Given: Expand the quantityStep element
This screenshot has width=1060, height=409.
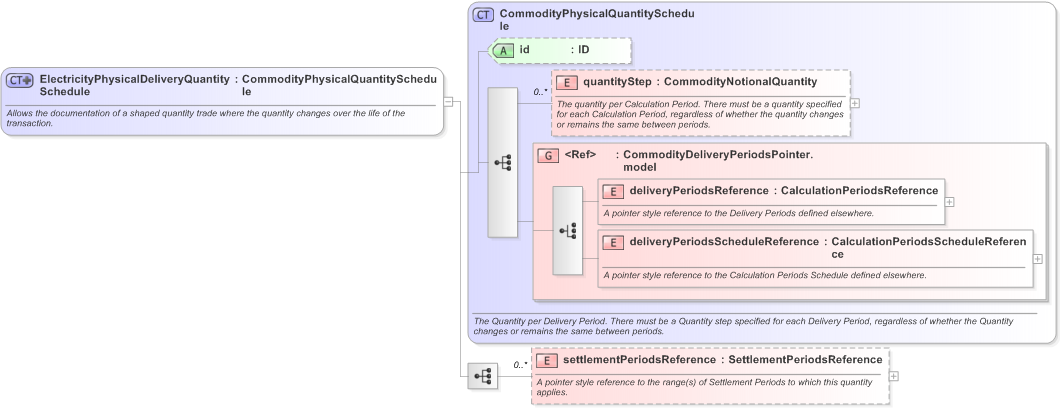Looking at the screenshot, I should pyautogui.click(x=855, y=103).
